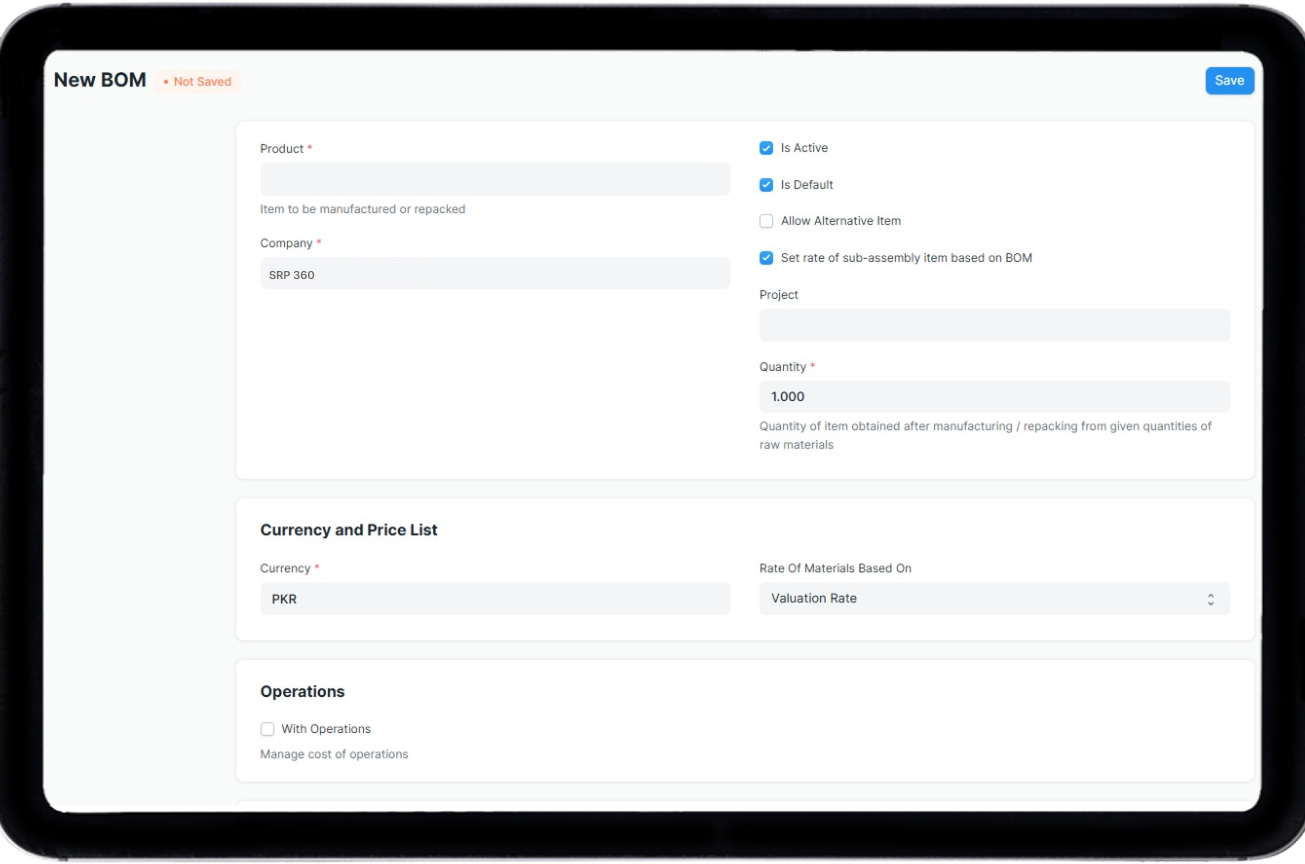Enable the With Operations checkbox

[267, 729]
